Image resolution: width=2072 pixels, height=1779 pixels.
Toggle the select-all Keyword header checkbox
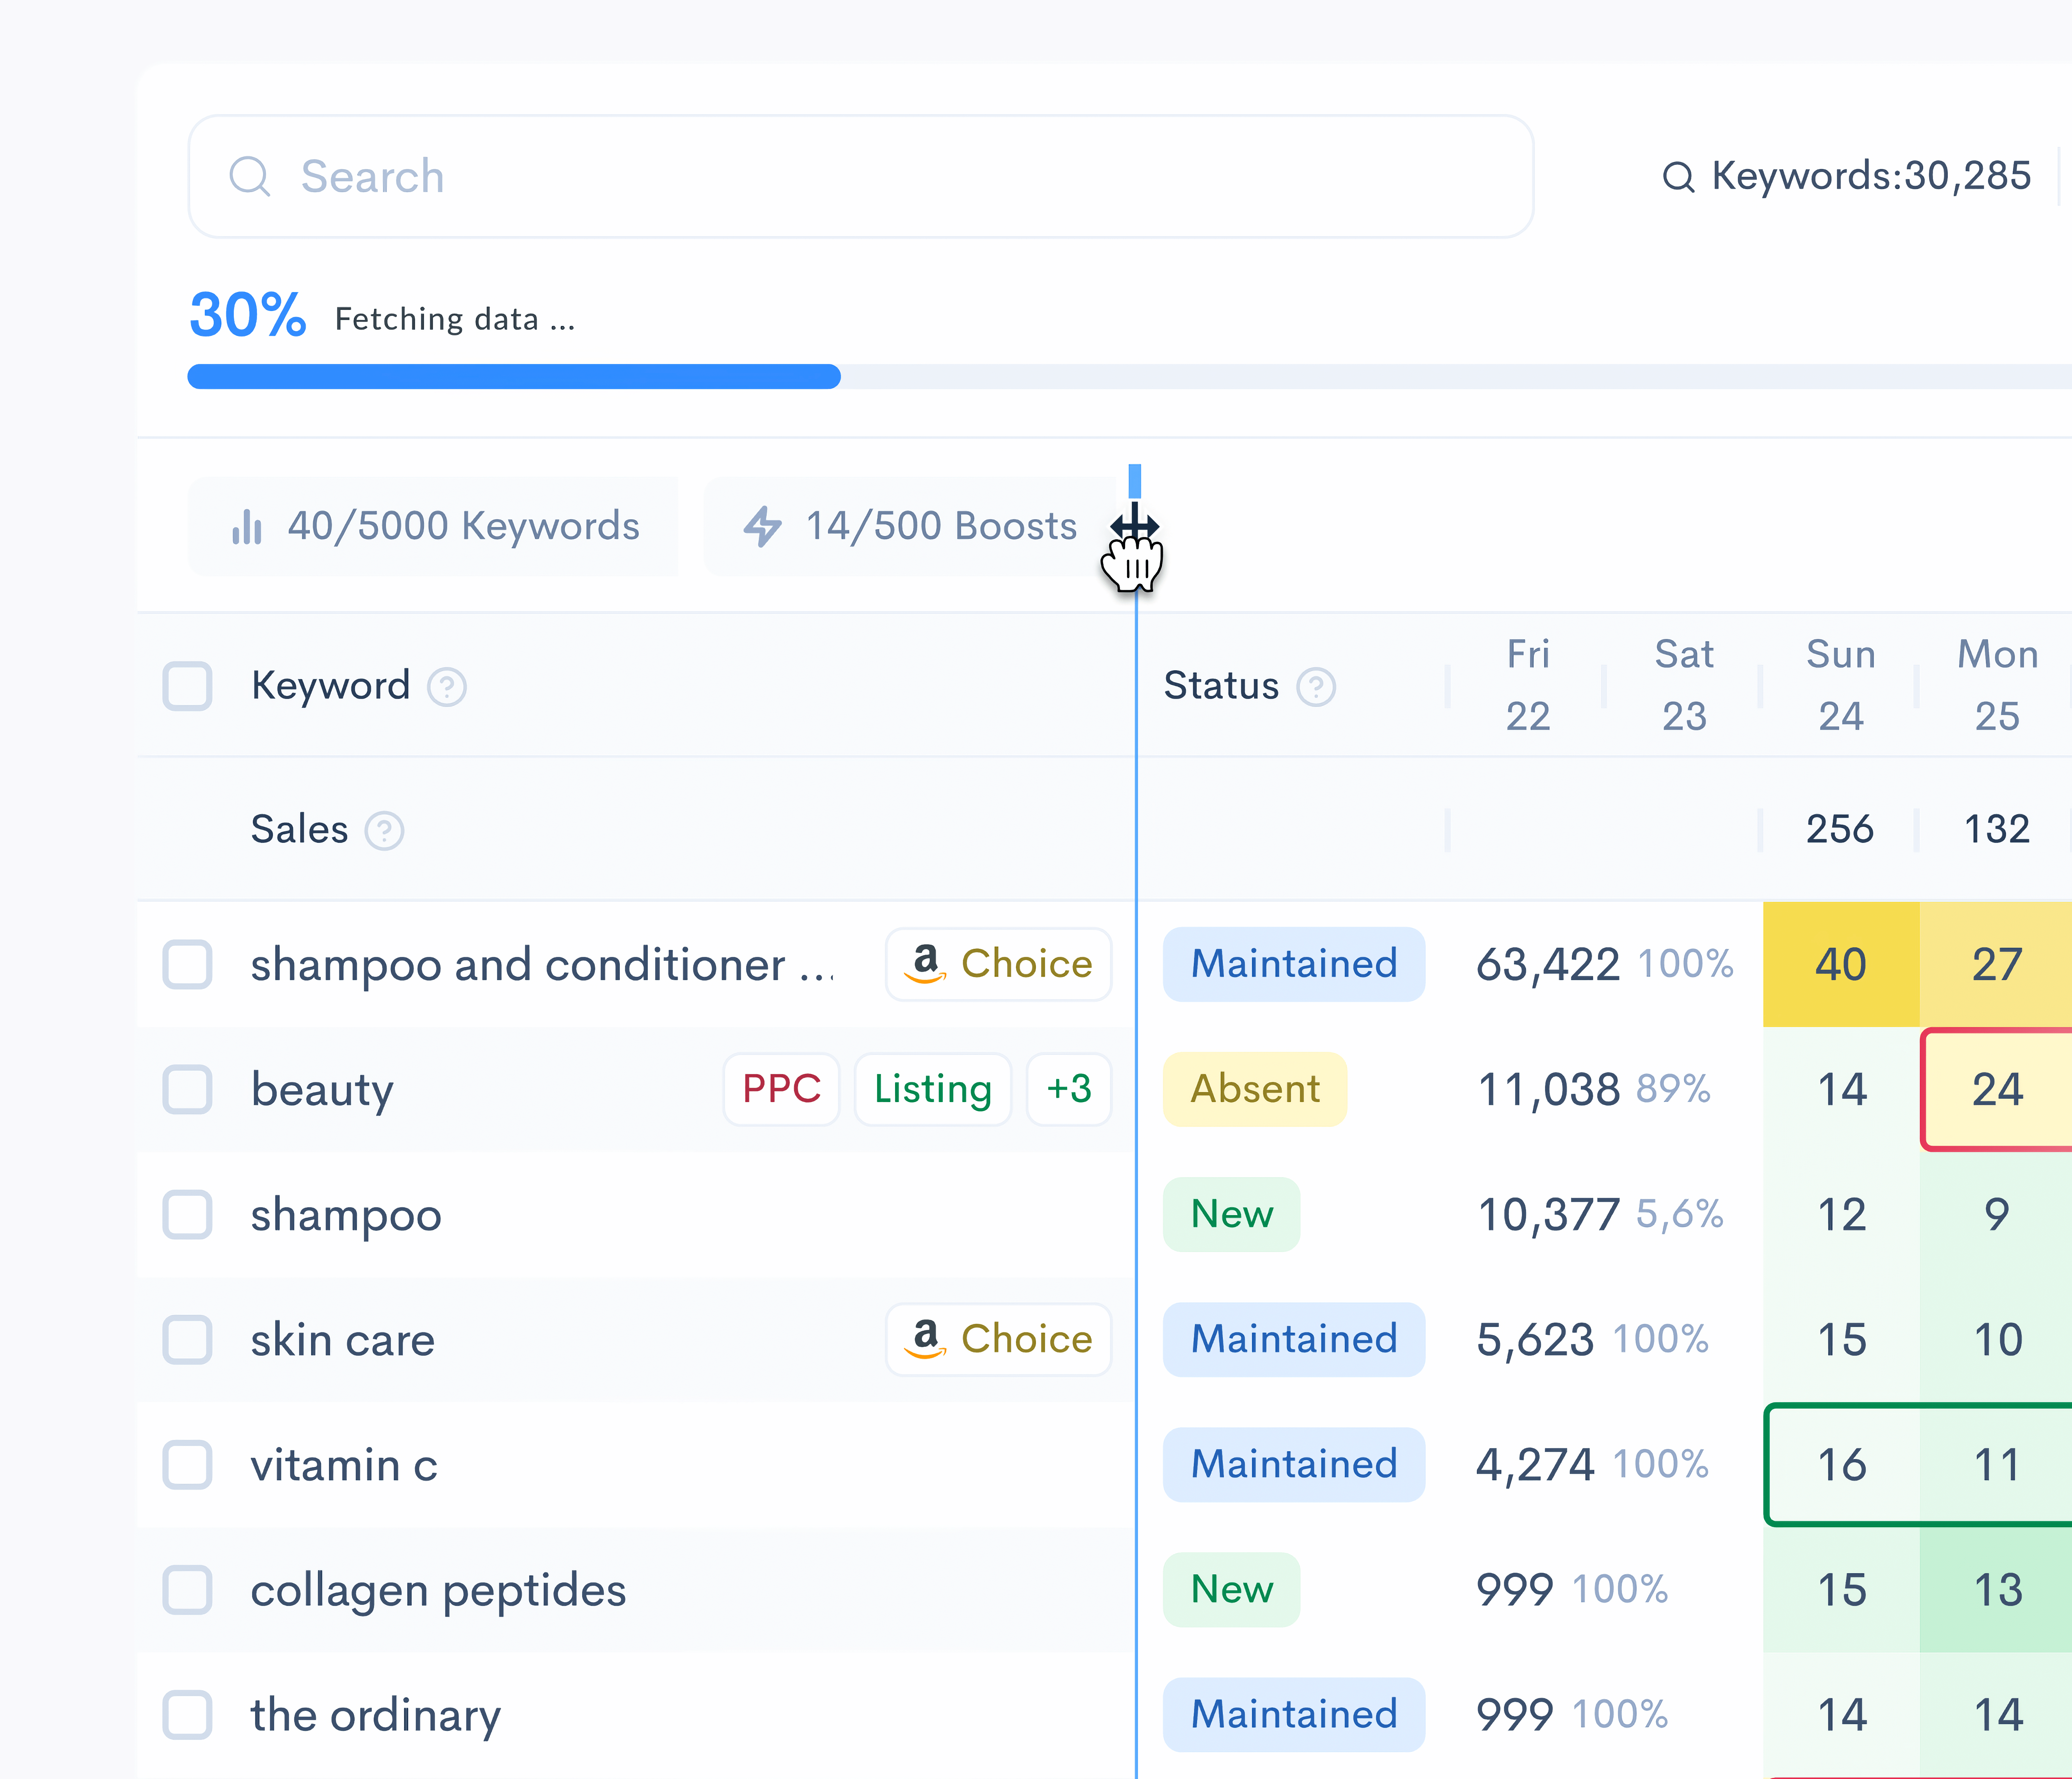pyautogui.click(x=187, y=686)
